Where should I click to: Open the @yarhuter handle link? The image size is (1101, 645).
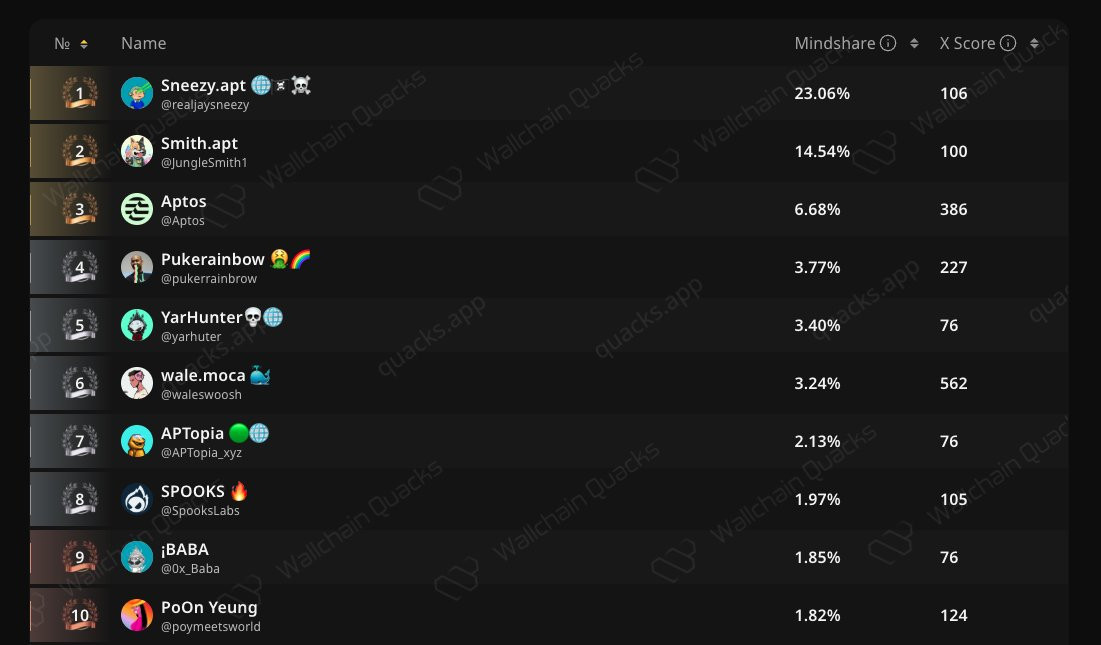(191, 337)
